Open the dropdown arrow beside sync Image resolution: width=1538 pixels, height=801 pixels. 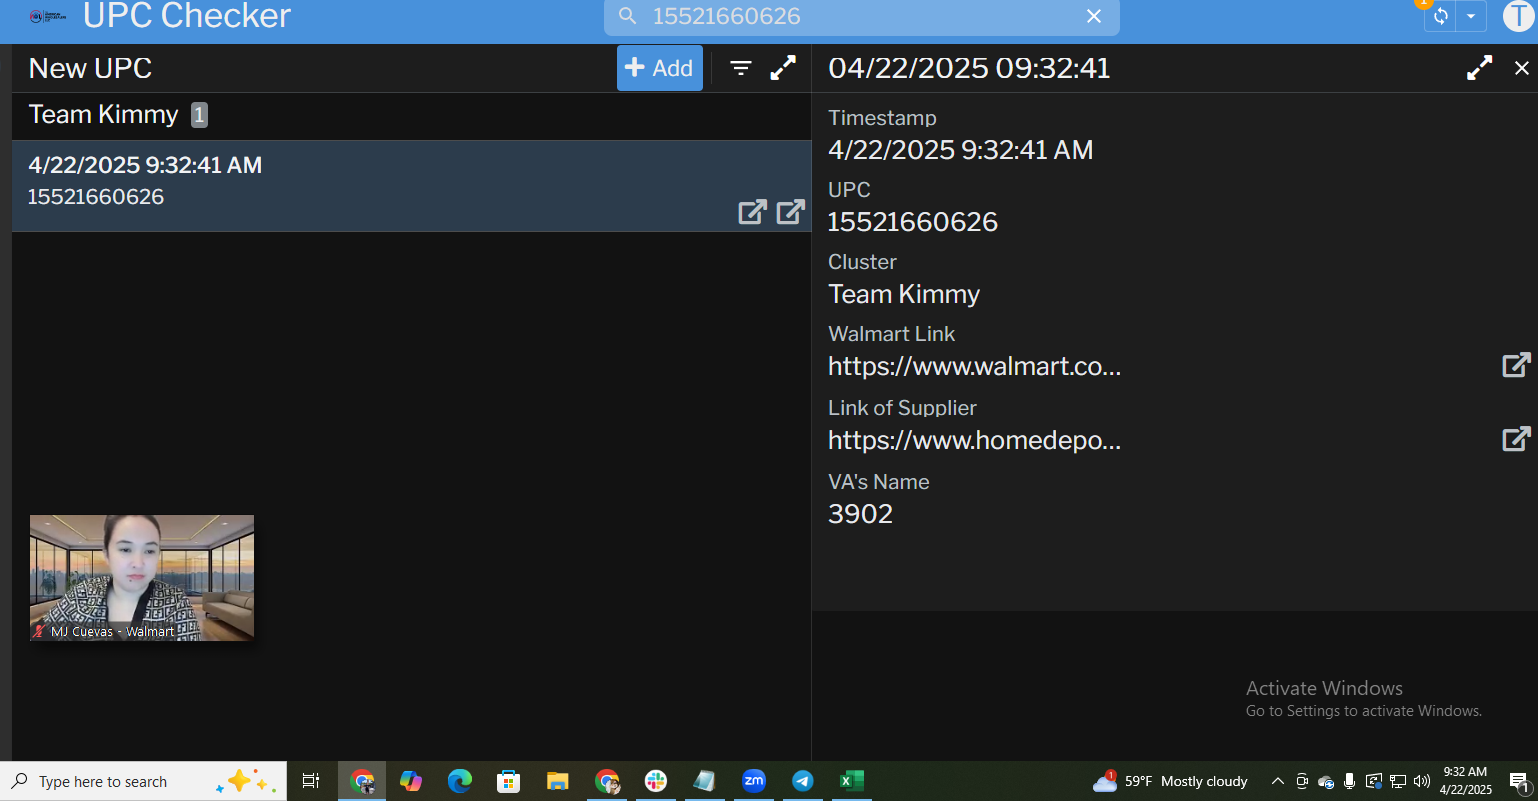point(1470,16)
